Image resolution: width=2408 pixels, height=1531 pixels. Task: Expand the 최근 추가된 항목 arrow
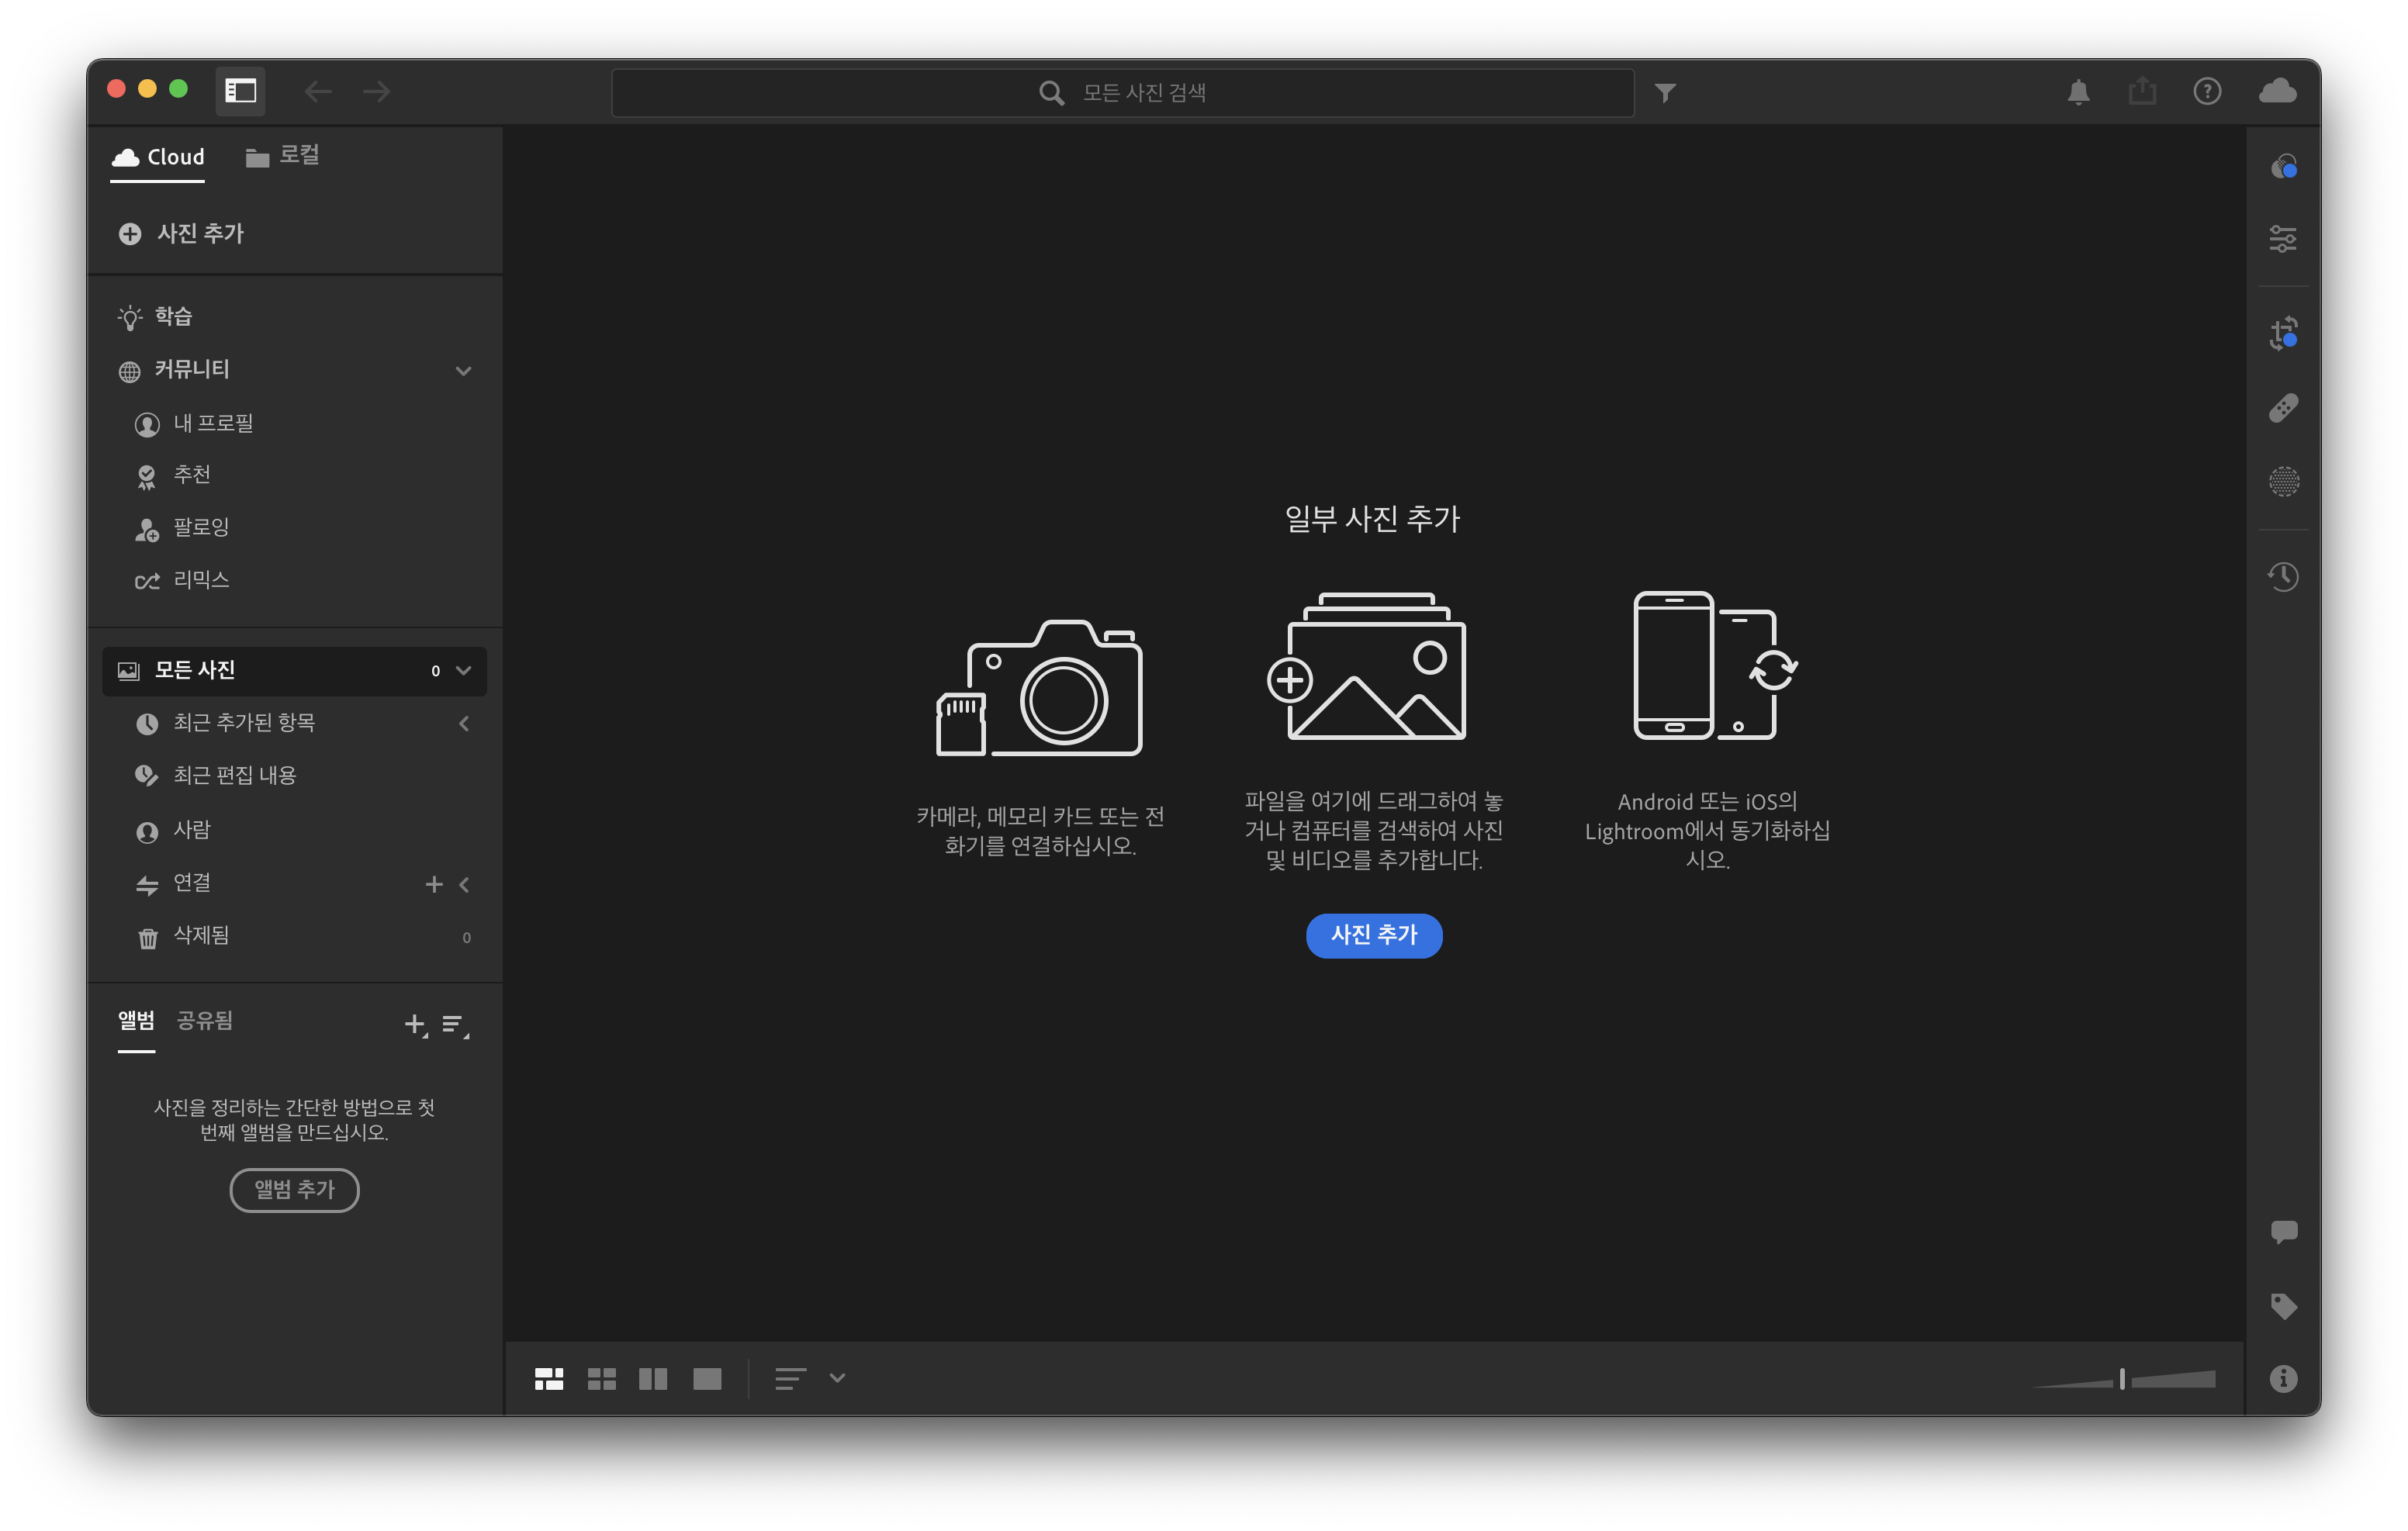pos(464,723)
